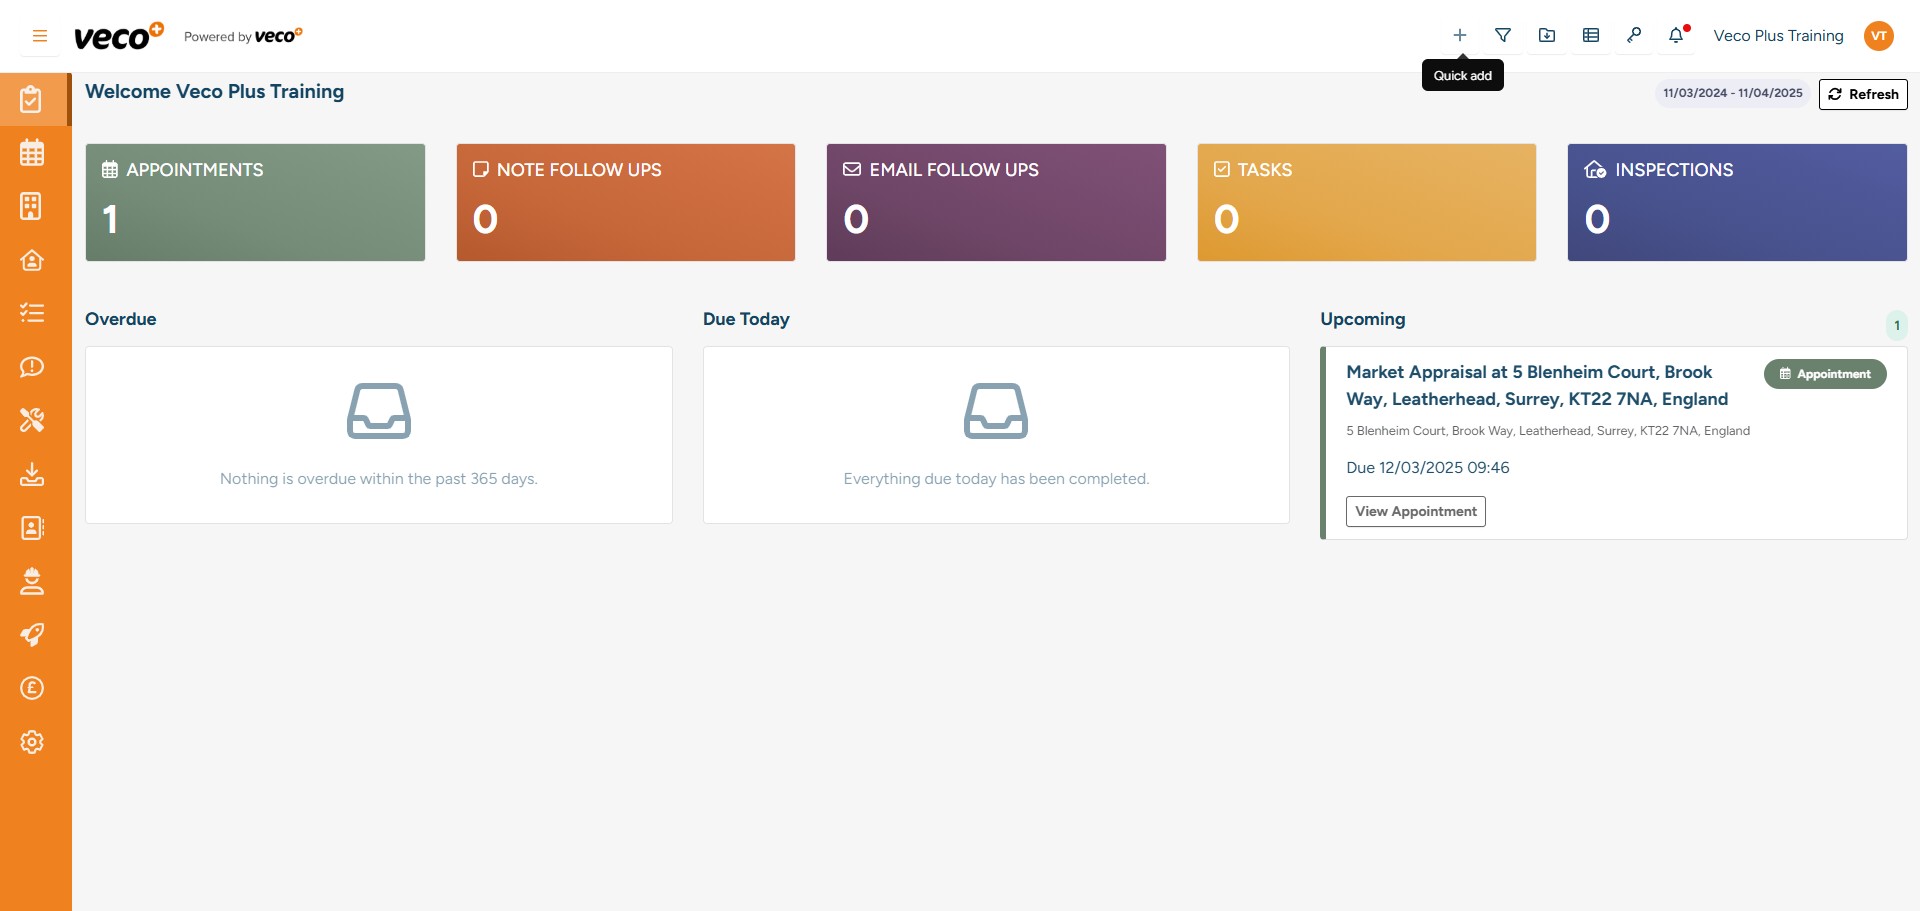1920x911 pixels.
Task: Open the VT user avatar menu
Action: pyautogui.click(x=1878, y=36)
